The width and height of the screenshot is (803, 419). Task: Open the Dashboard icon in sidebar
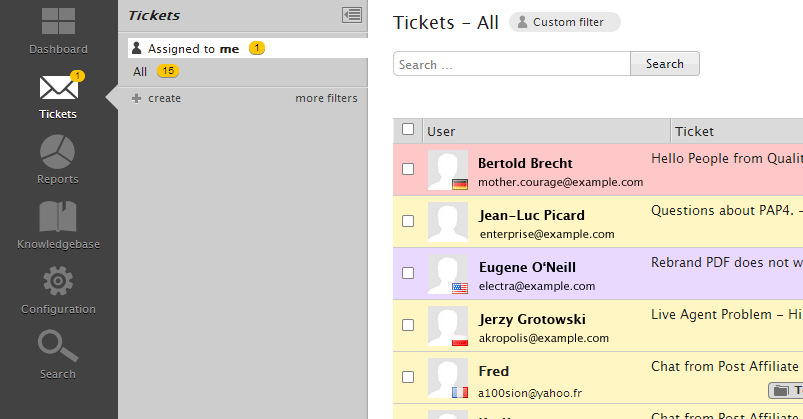tap(57, 24)
